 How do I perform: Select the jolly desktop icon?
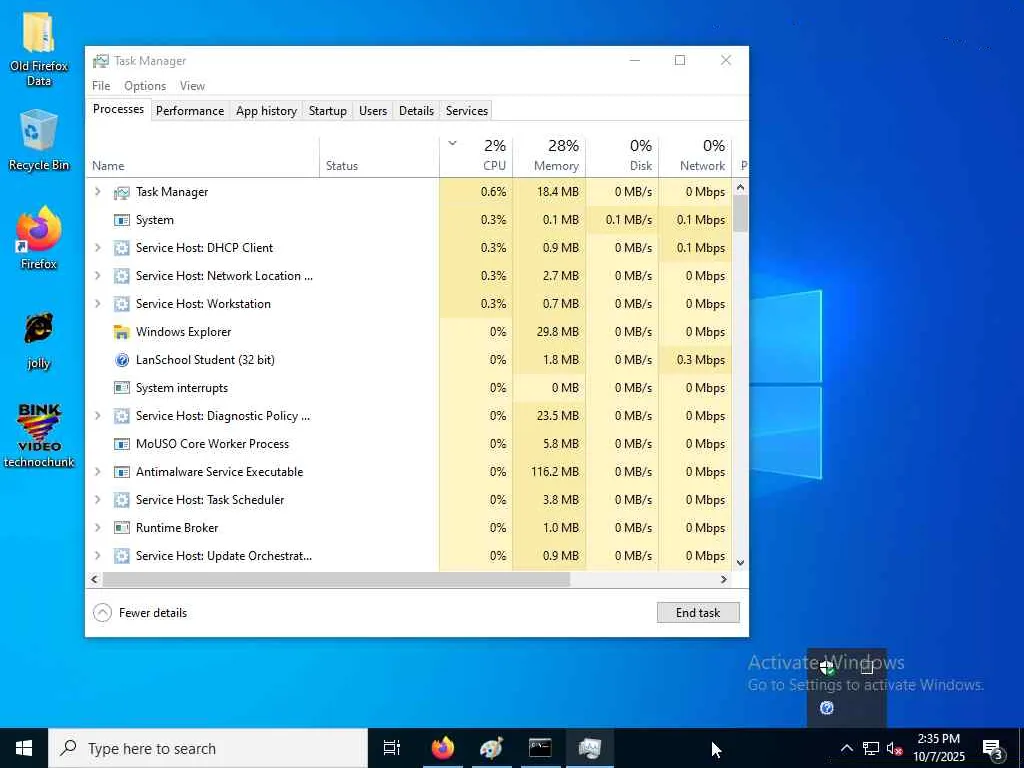pyautogui.click(x=39, y=341)
